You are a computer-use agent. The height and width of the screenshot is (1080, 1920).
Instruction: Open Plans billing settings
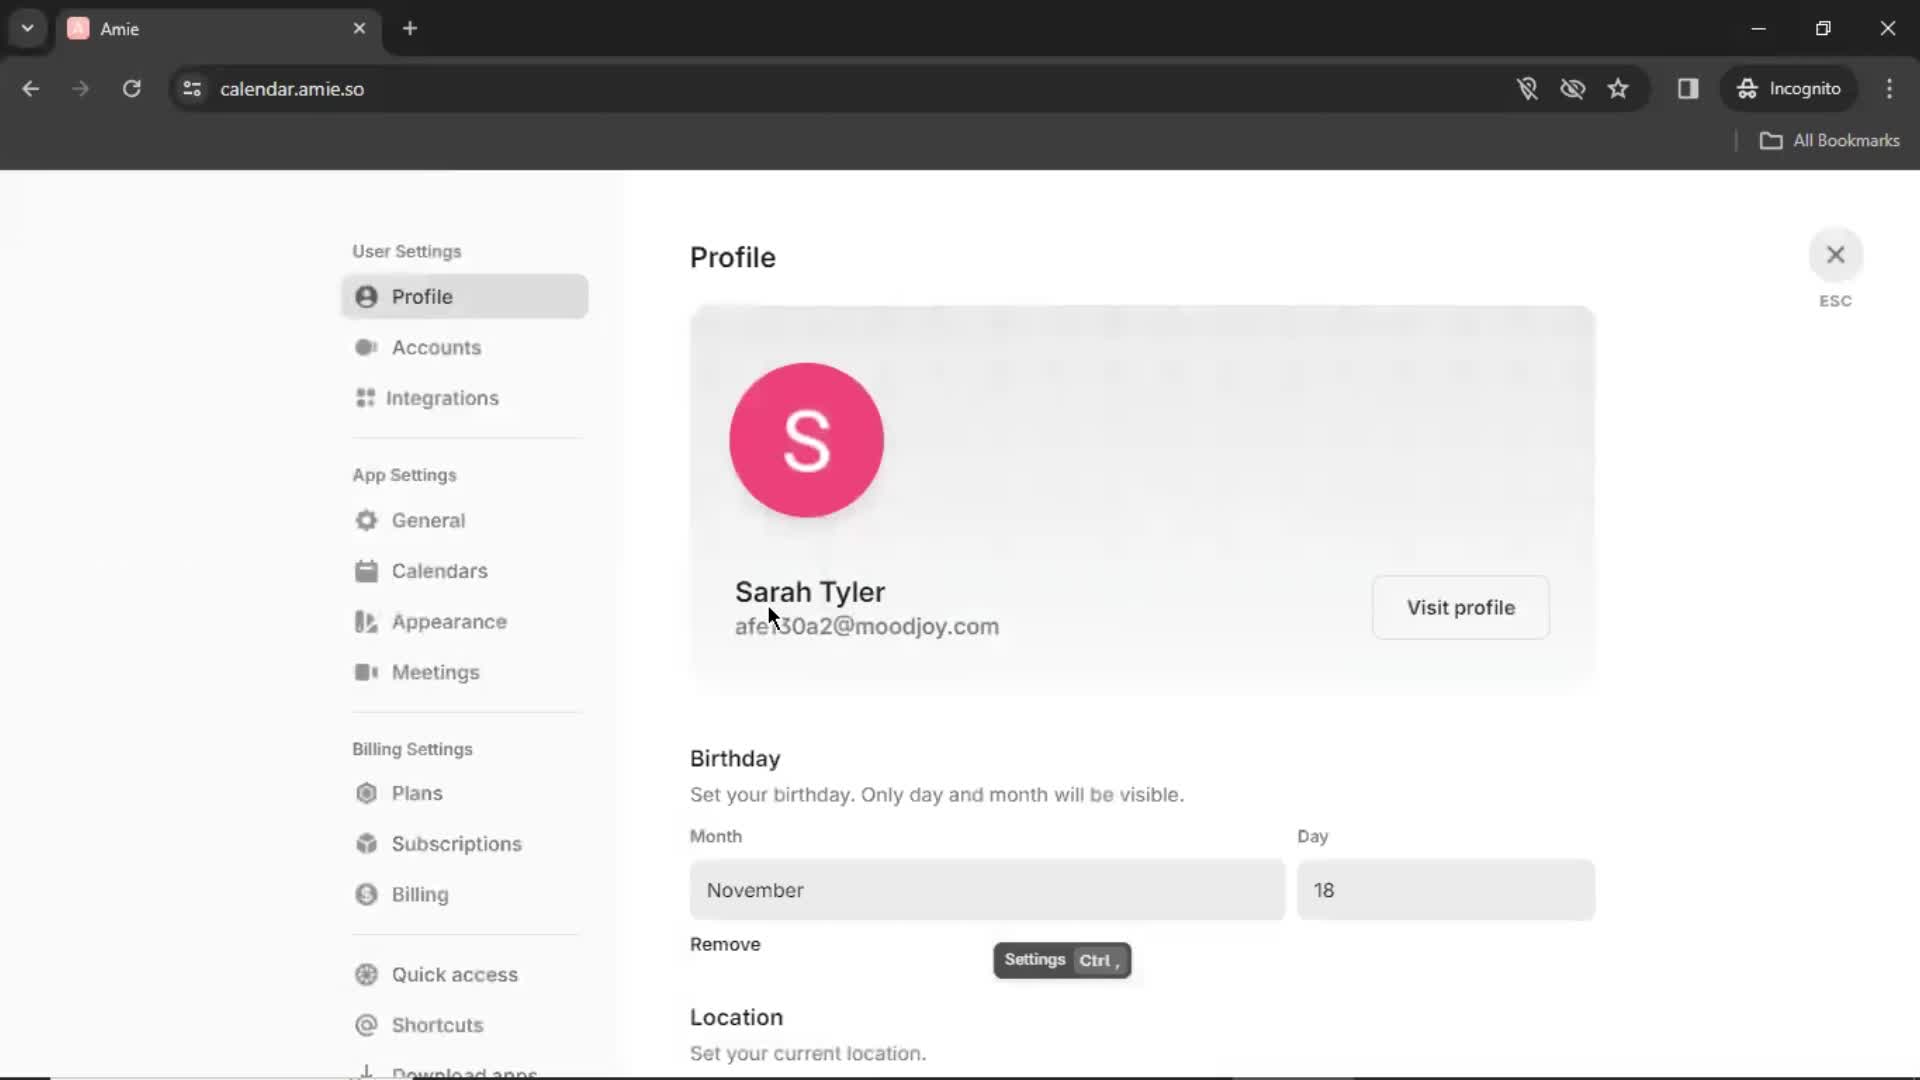(x=417, y=793)
